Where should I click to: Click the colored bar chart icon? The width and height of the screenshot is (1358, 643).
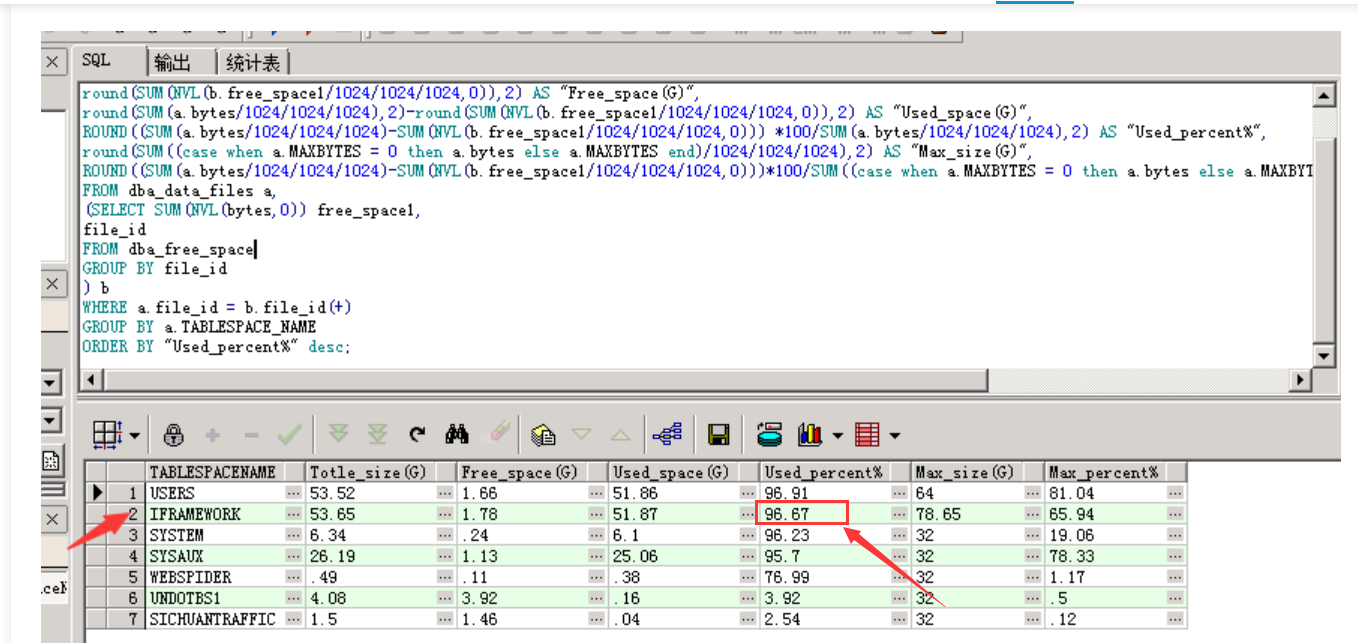coord(809,434)
